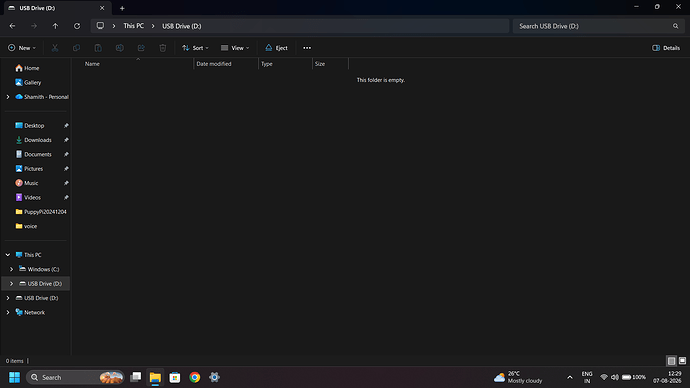Viewport: 690px width, 388px height.
Task: Open Settings gear on taskbar
Action: click(x=214, y=377)
